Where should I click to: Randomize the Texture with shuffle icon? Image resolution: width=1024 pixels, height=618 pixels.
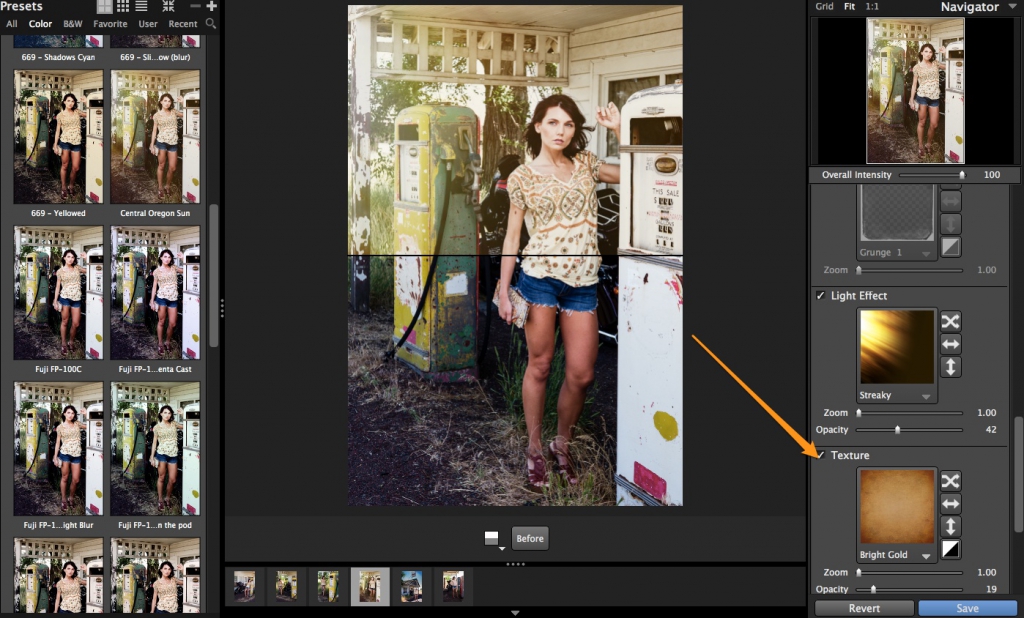point(950,481)
